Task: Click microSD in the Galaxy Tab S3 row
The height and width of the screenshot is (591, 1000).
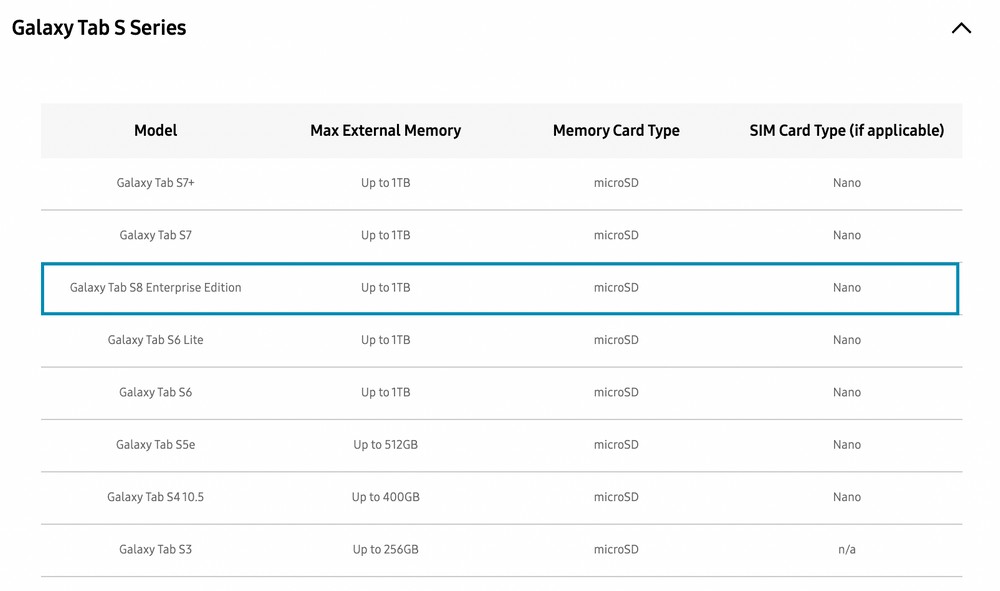Action: coord(616,549)
